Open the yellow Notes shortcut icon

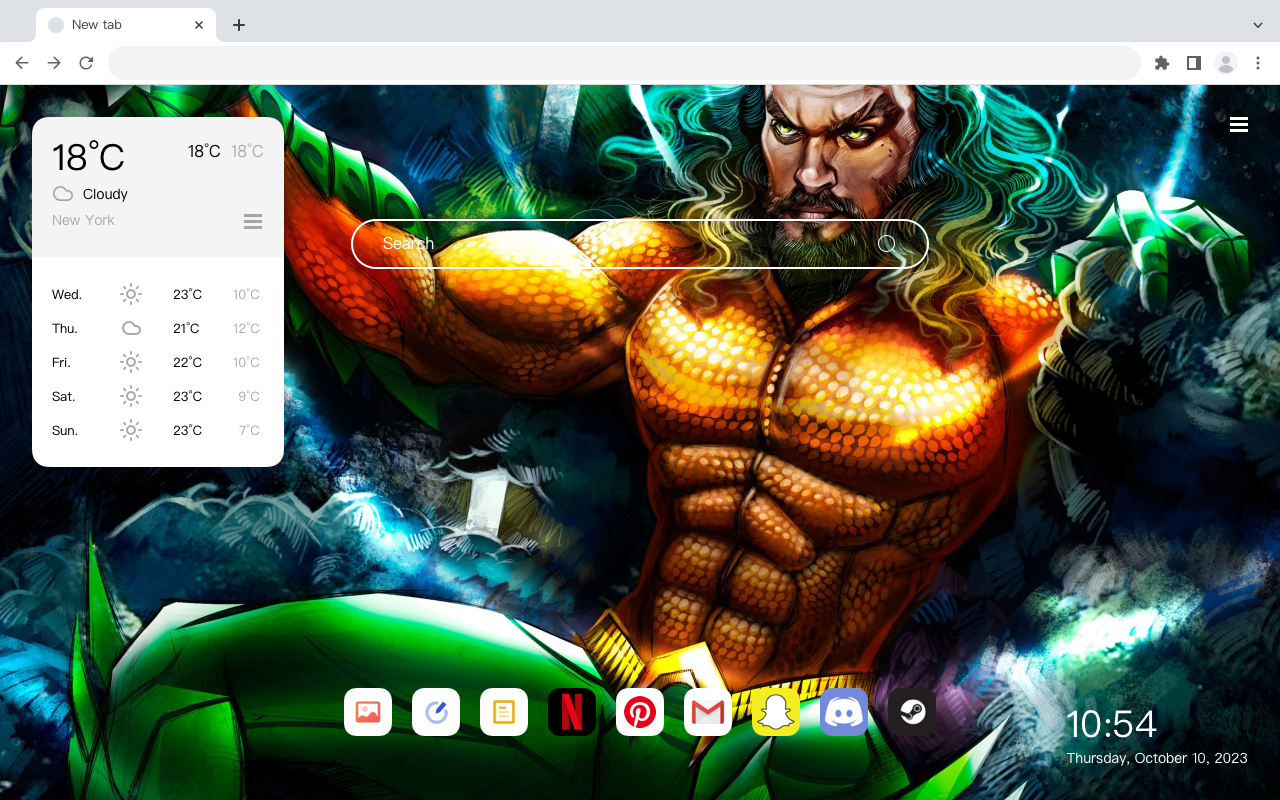[x=504, y=712]
